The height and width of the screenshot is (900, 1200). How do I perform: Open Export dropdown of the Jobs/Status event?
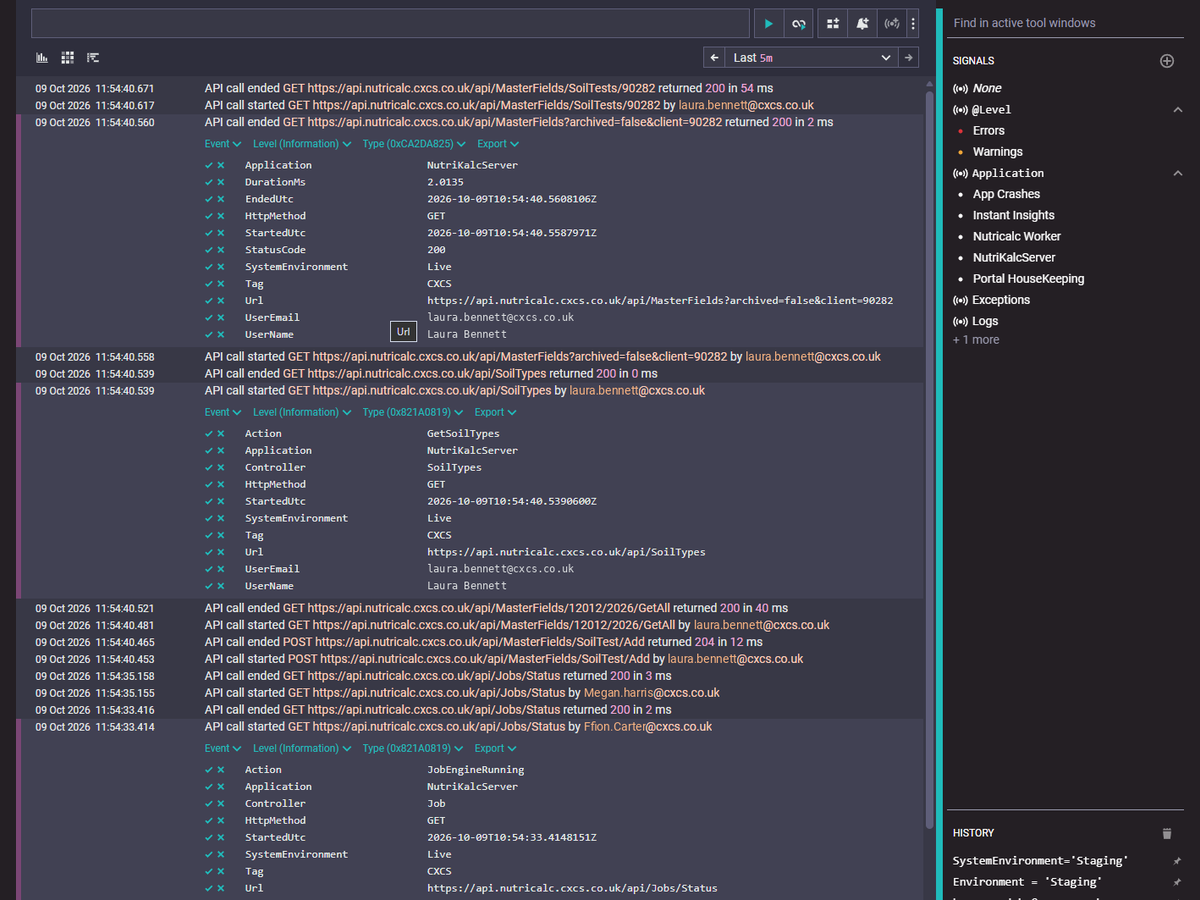(495, 748)
